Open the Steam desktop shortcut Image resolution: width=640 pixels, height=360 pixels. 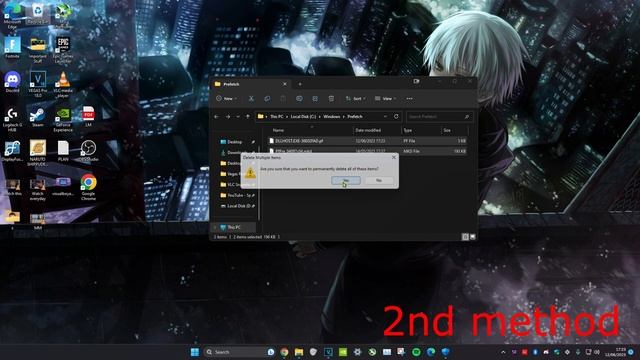click(38, 117)
